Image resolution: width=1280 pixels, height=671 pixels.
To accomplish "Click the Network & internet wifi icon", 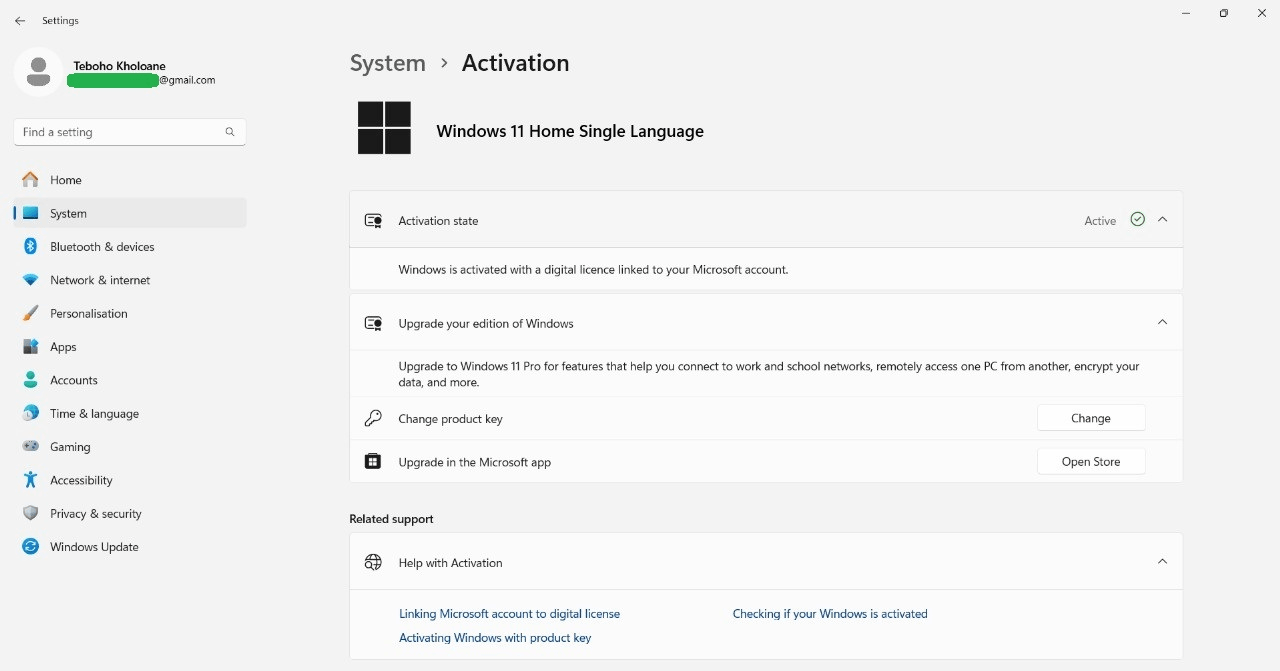I will [31, 280].
